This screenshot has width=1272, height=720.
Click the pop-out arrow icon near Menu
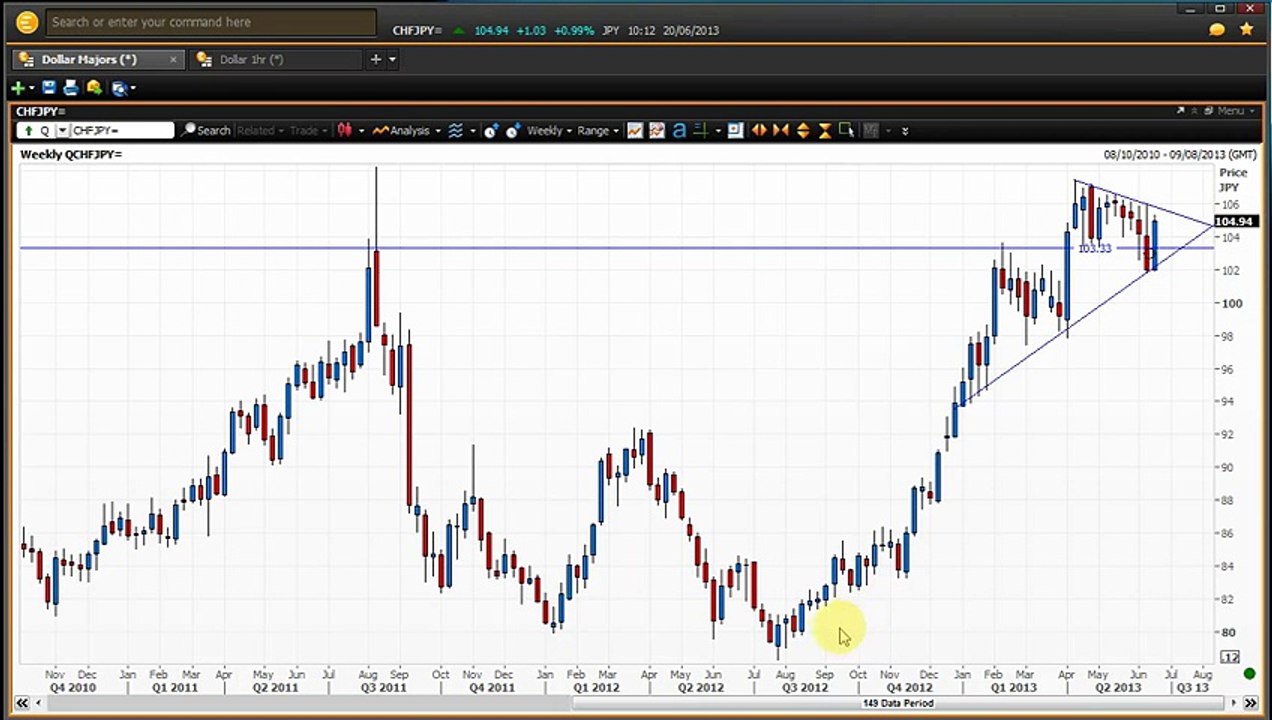click(1180, 111)
